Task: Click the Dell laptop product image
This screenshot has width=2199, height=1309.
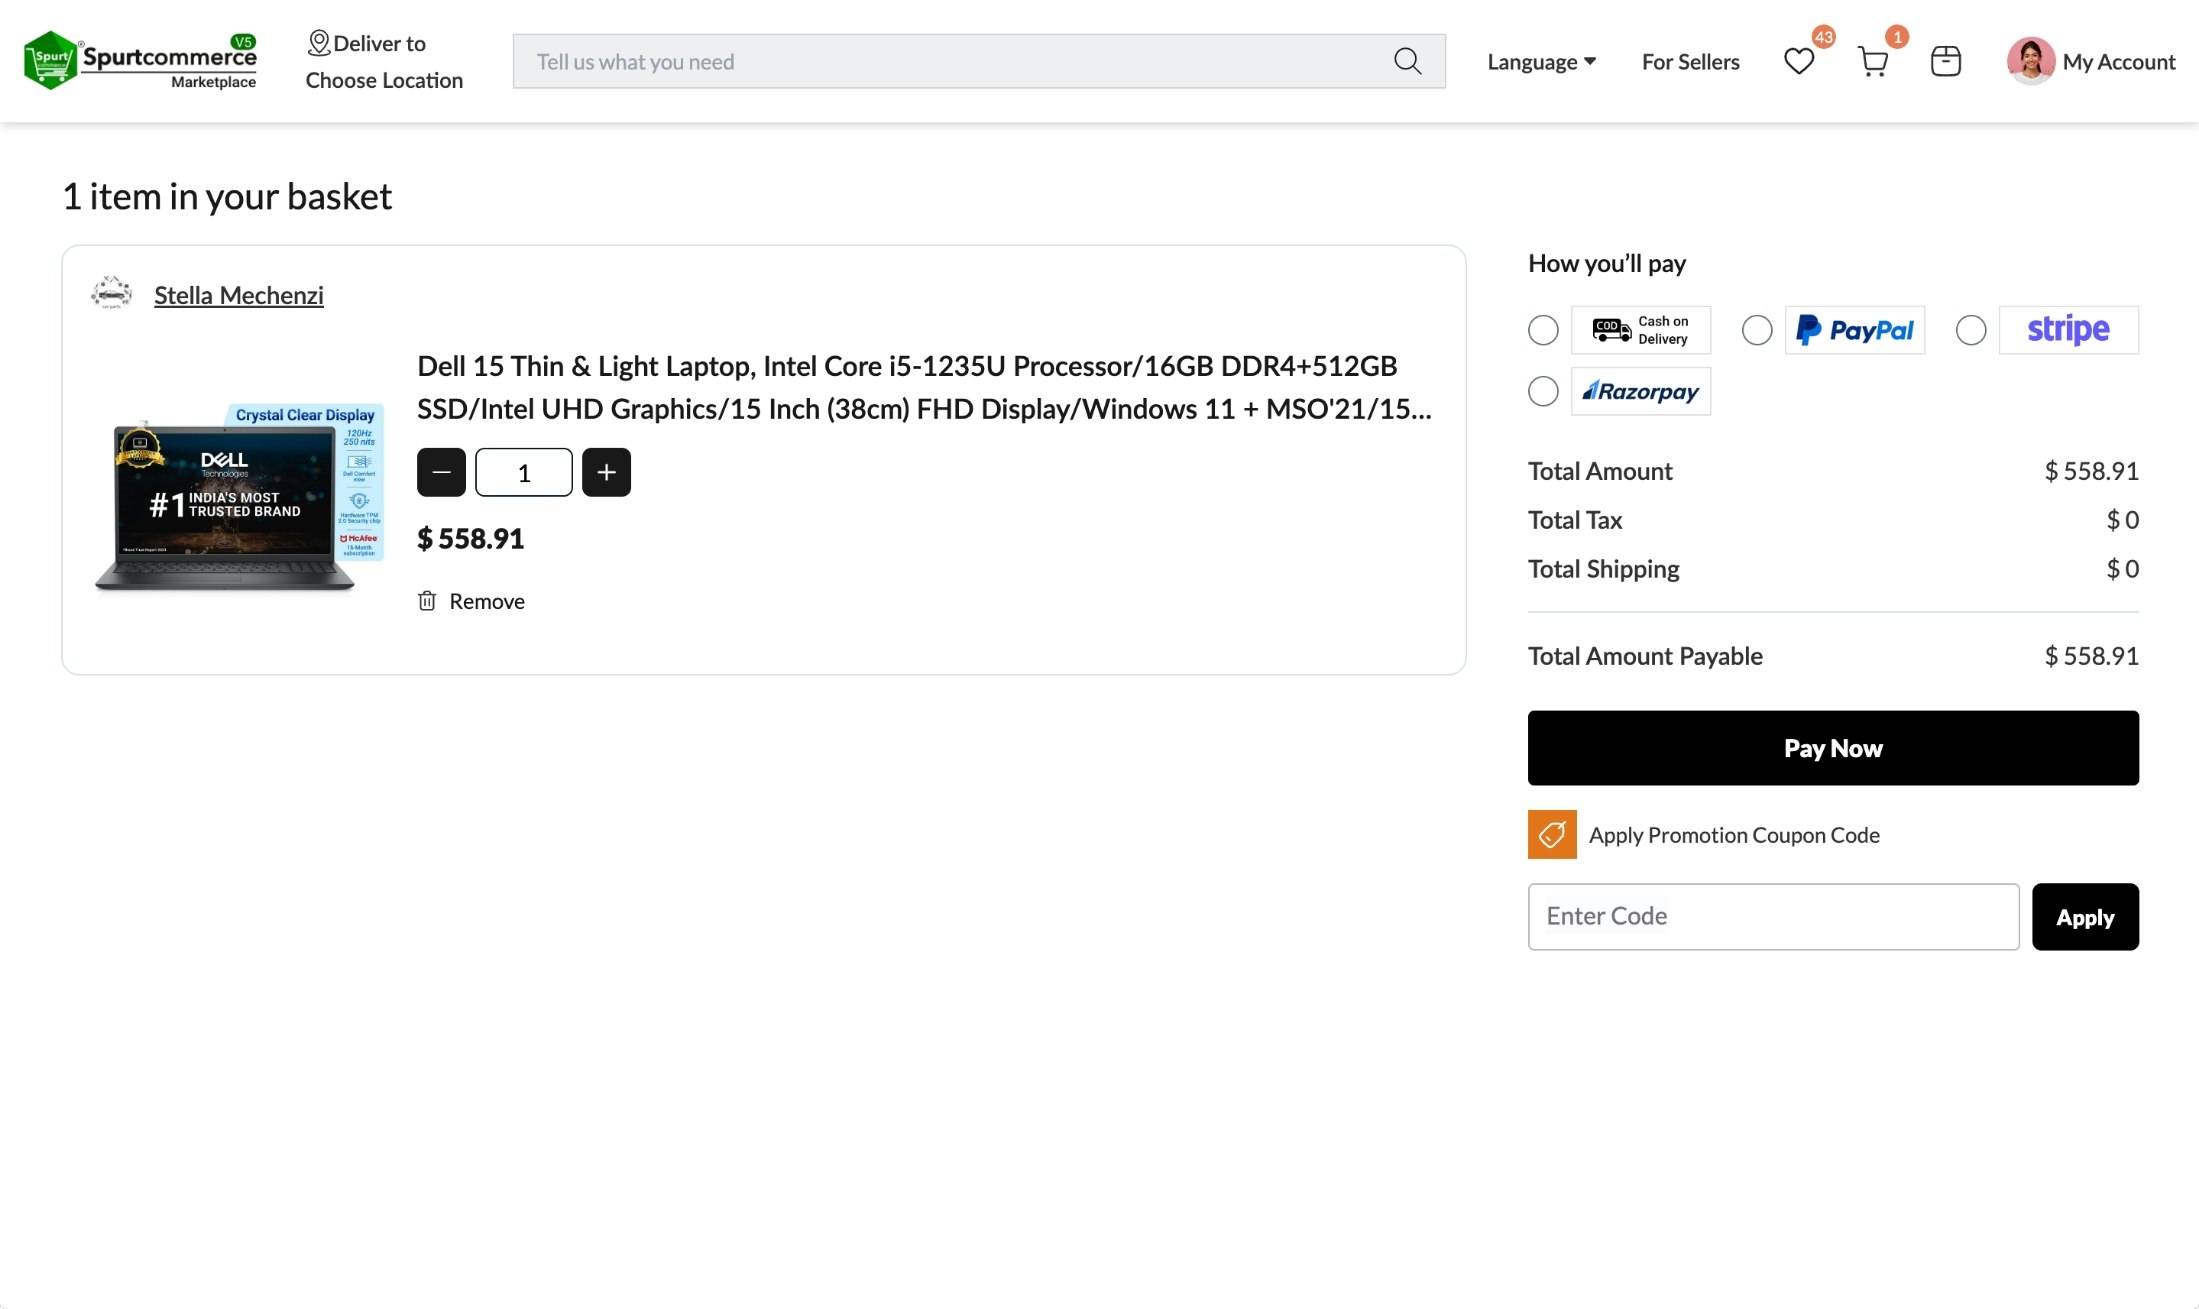Action: [239, 497]
